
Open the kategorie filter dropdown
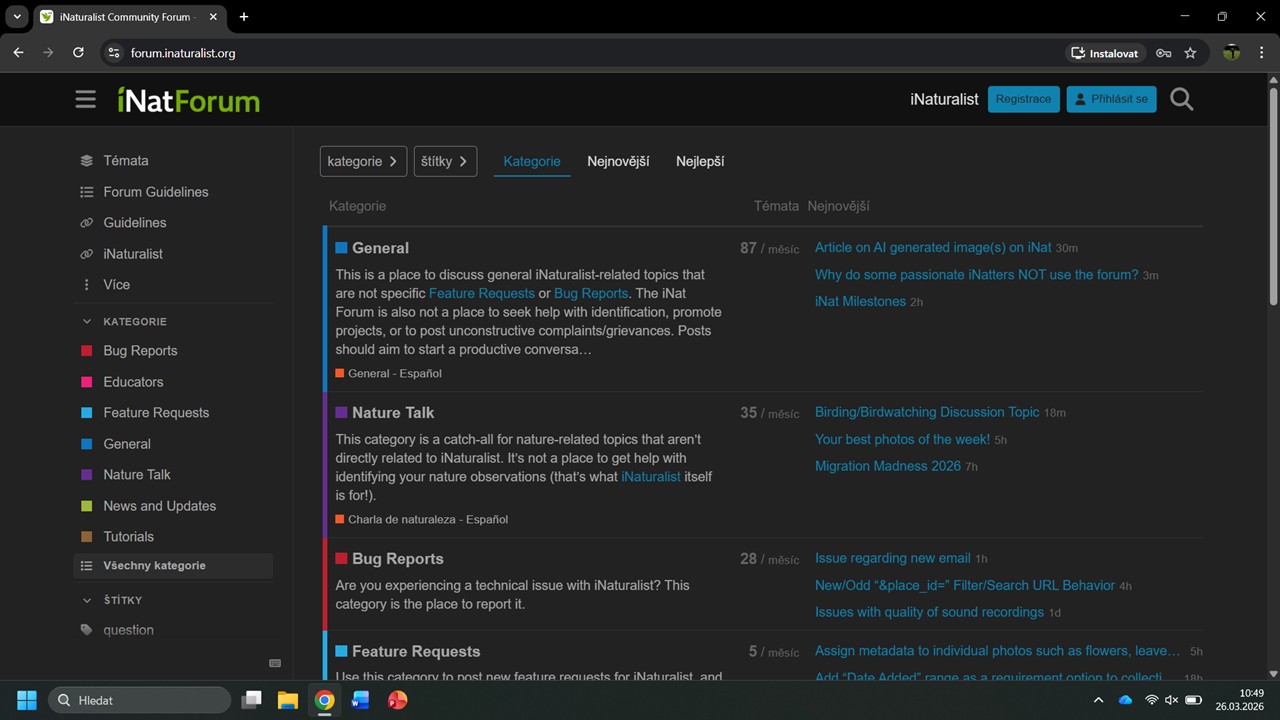363,161
